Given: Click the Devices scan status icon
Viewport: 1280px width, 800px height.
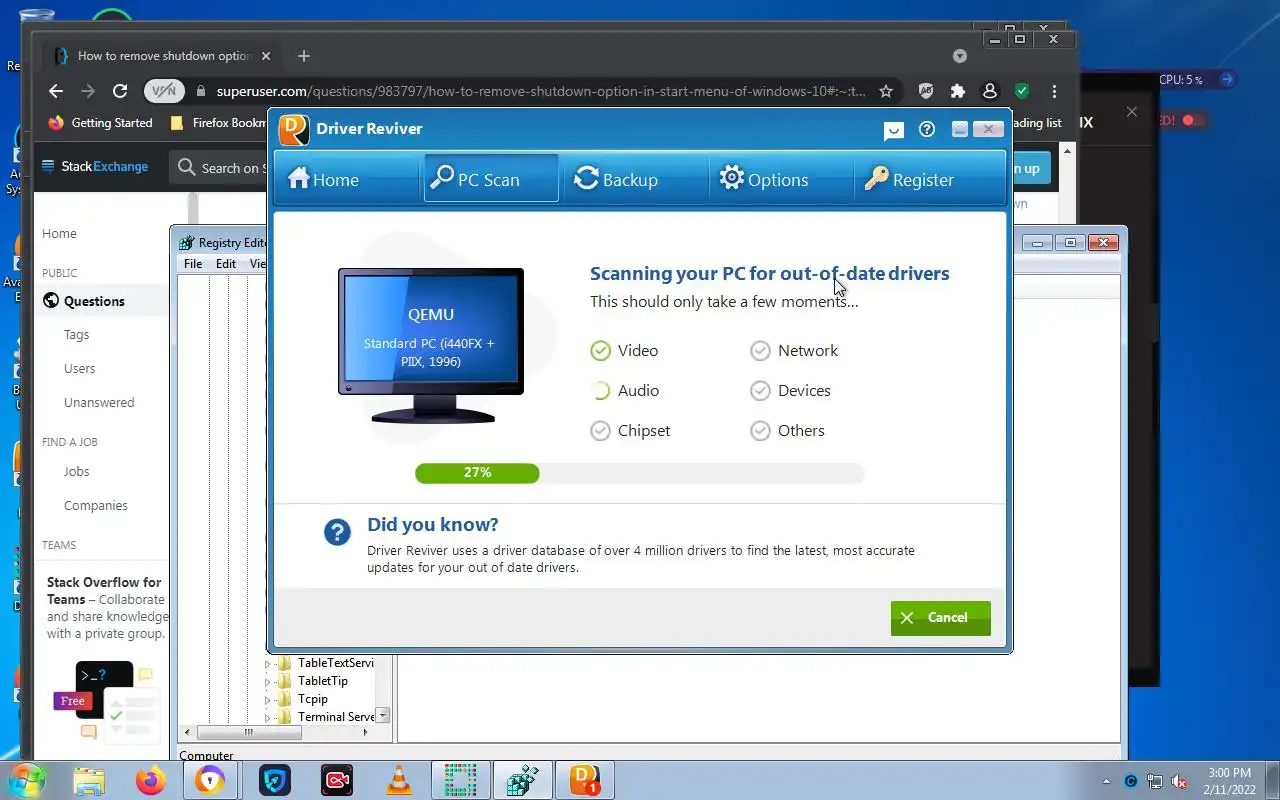Looking at the screenshot, I should pos(761,391).
